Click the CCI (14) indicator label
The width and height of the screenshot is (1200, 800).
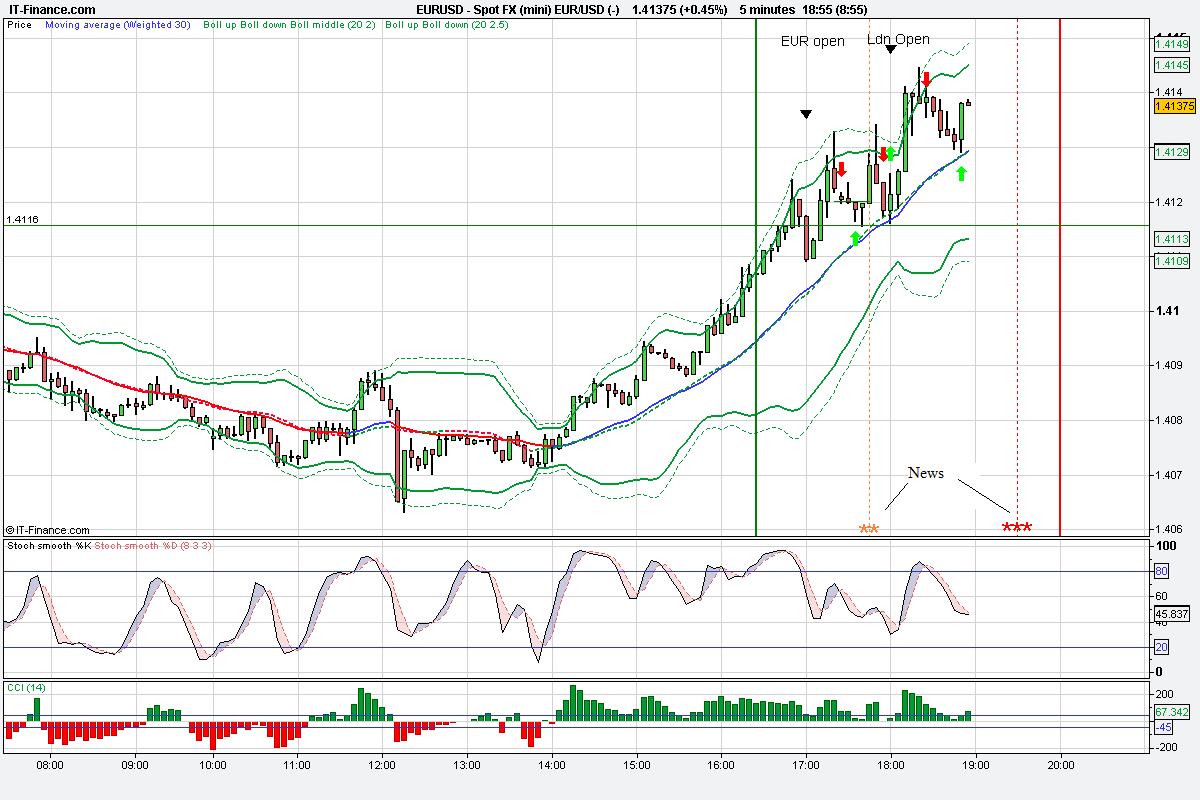26,688
